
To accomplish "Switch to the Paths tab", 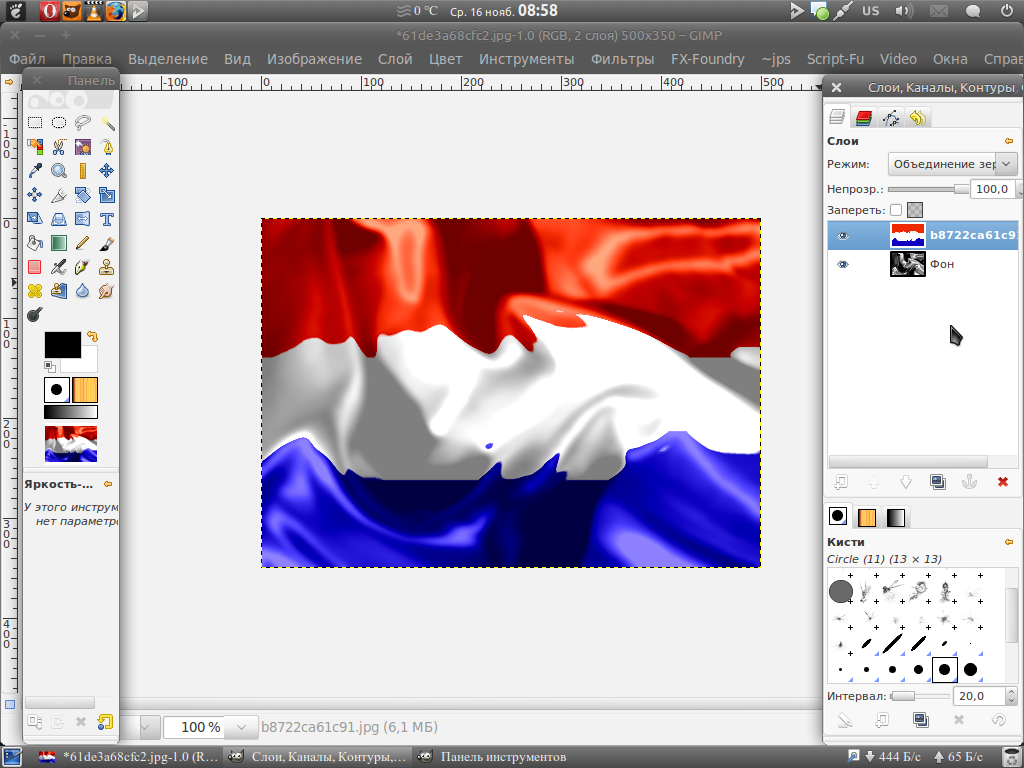I will coord(891,118).
